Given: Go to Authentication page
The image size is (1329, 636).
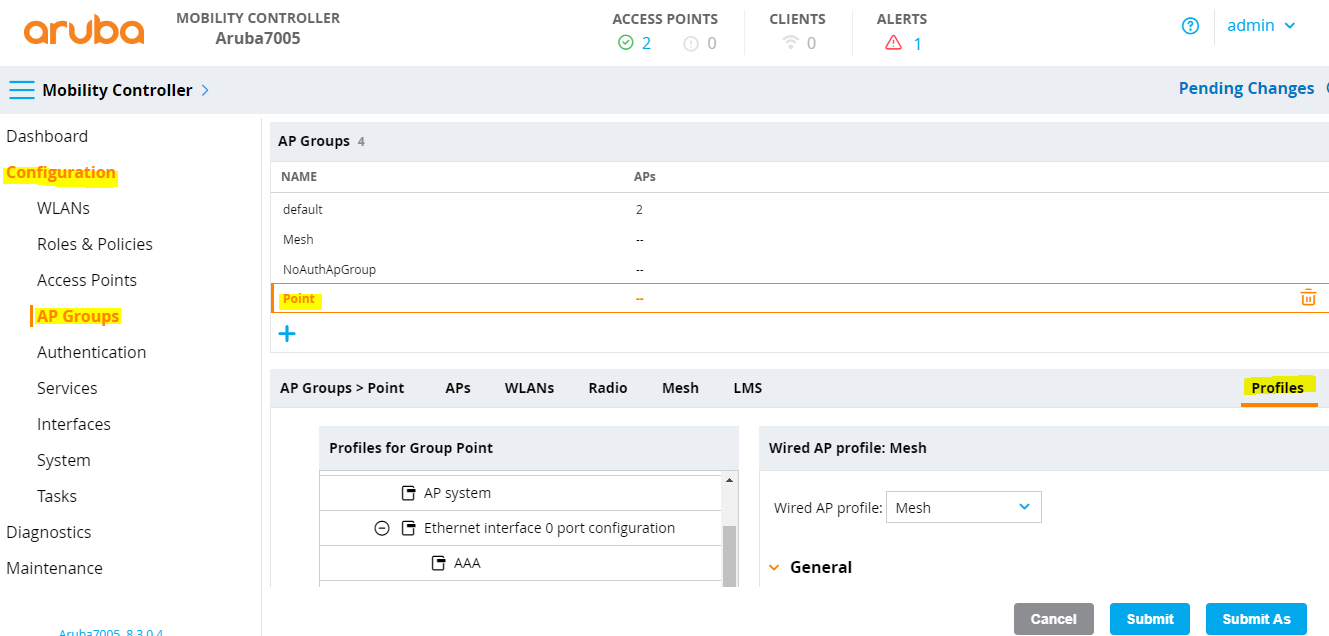Looking at the screenshot, I should coord(91,352).
